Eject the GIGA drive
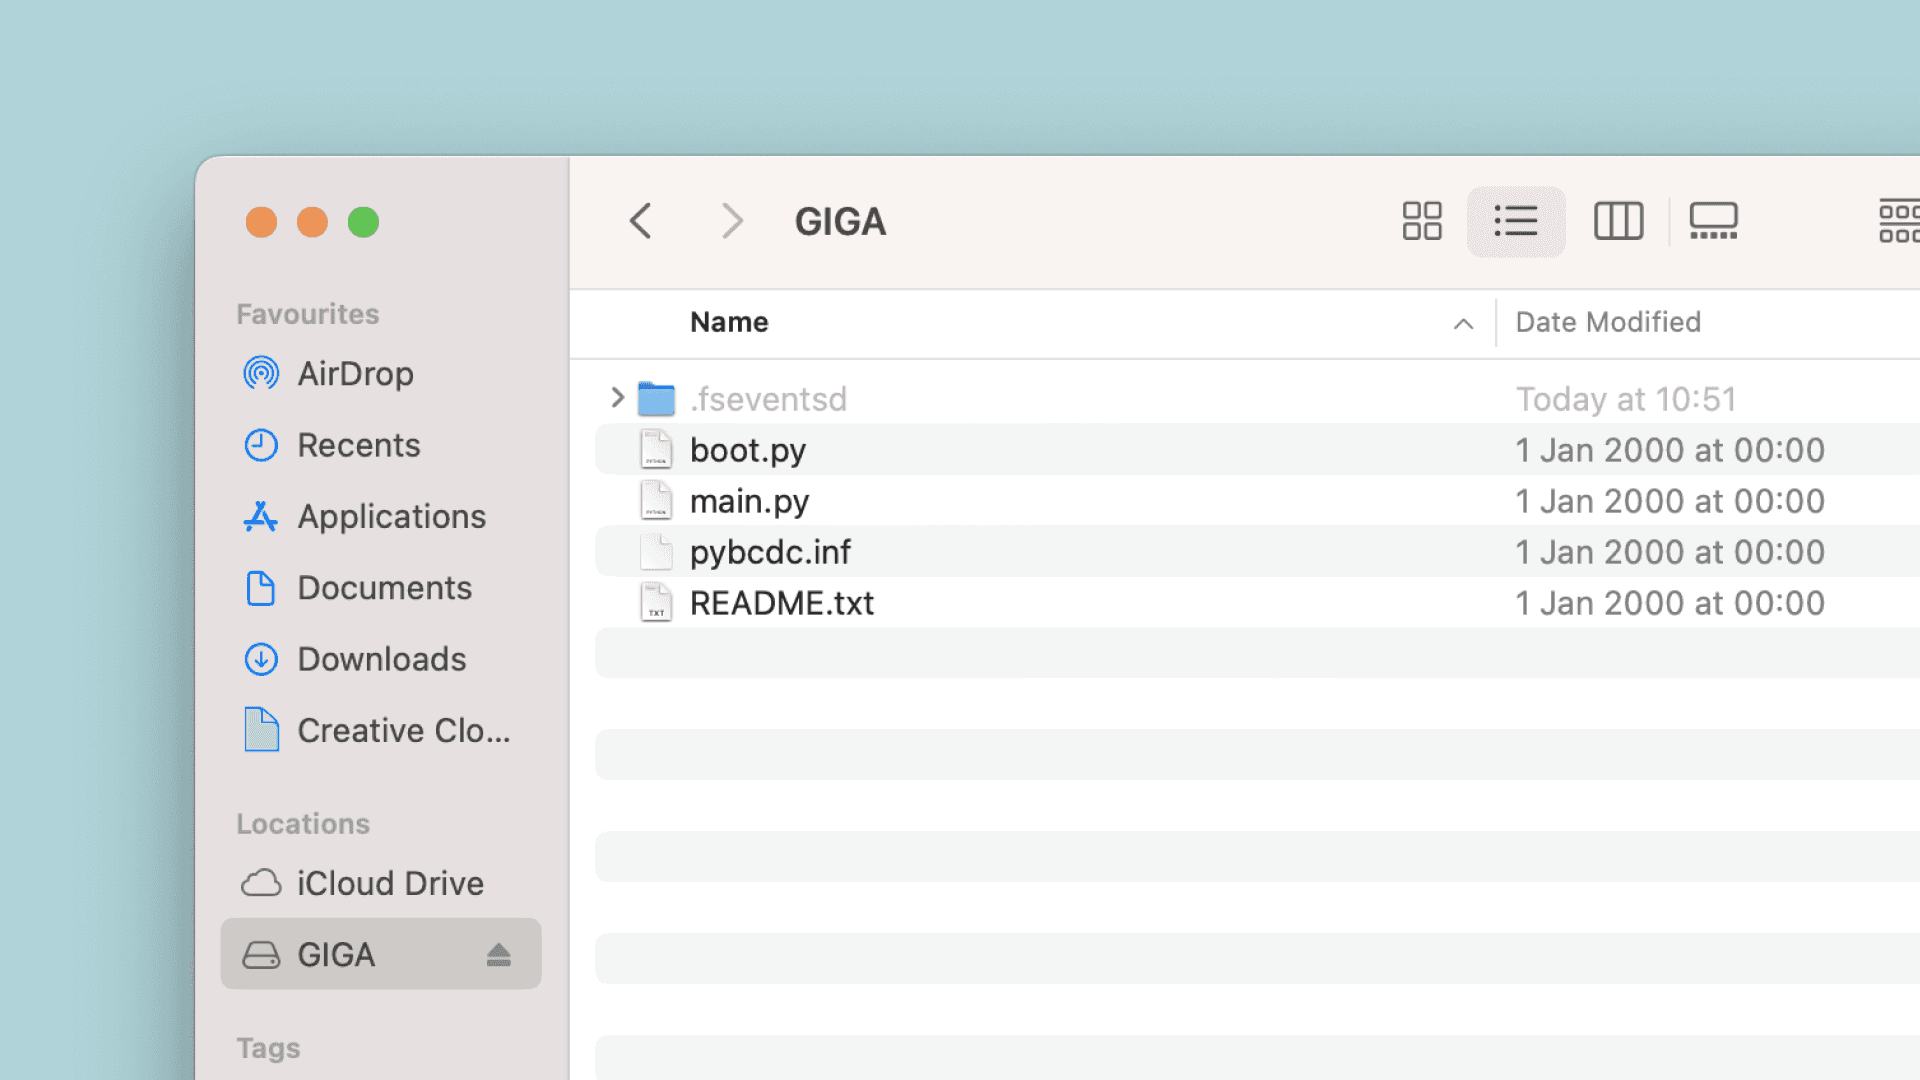Screen dimensions: 1920x1080 click(x=499, y=955)
